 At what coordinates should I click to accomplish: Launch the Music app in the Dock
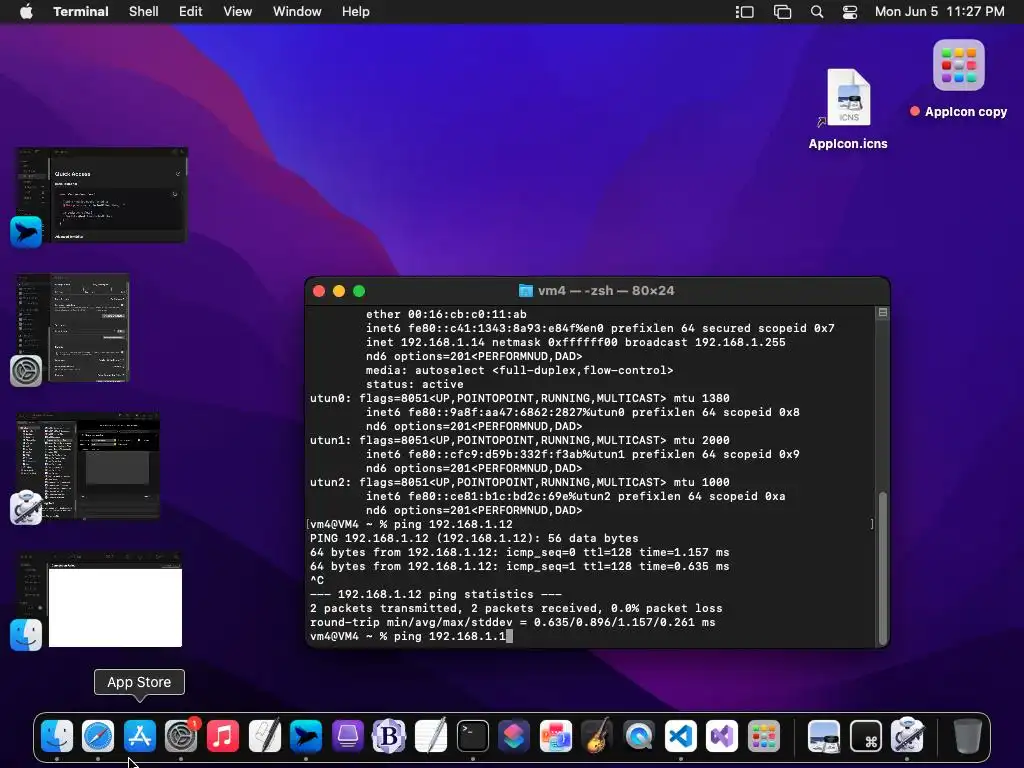[x=223, y=736]
